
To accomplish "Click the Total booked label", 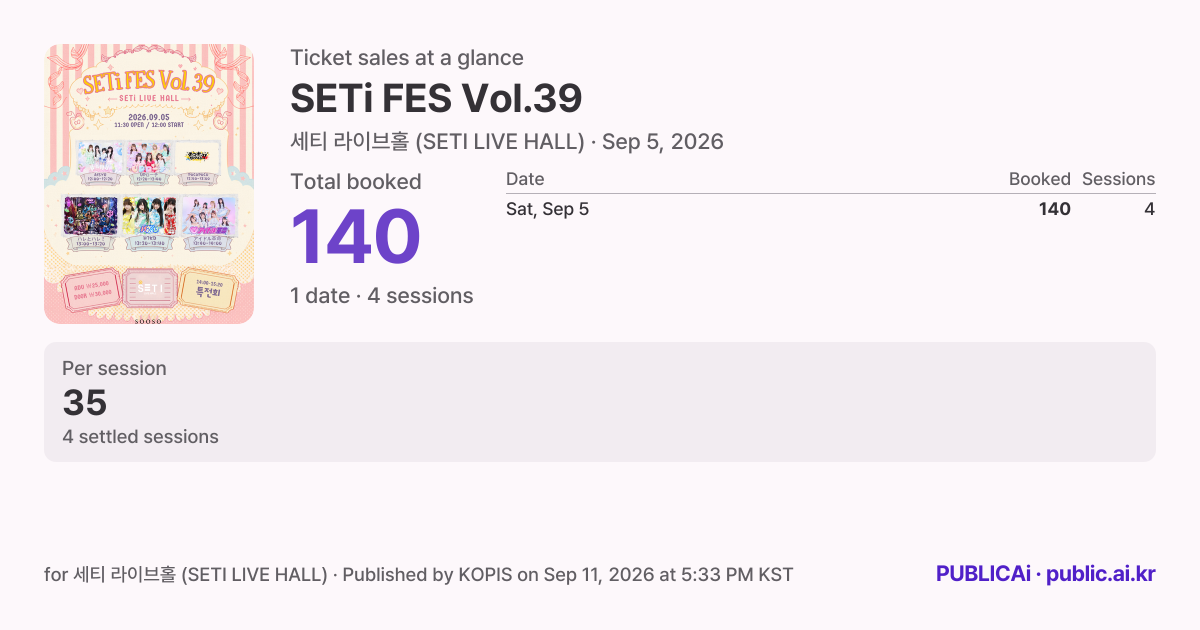I will pos(356,182).
